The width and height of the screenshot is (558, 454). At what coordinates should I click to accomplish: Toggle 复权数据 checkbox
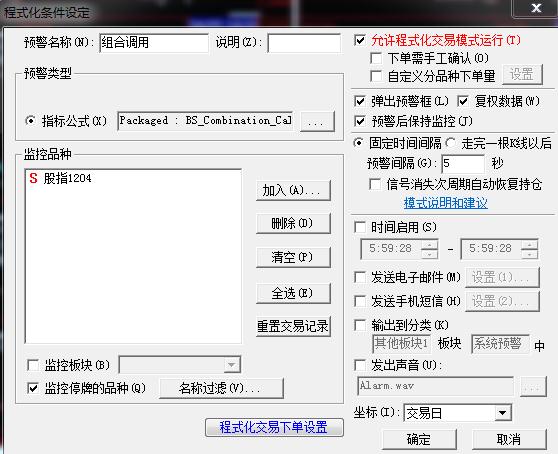(463, 101)
